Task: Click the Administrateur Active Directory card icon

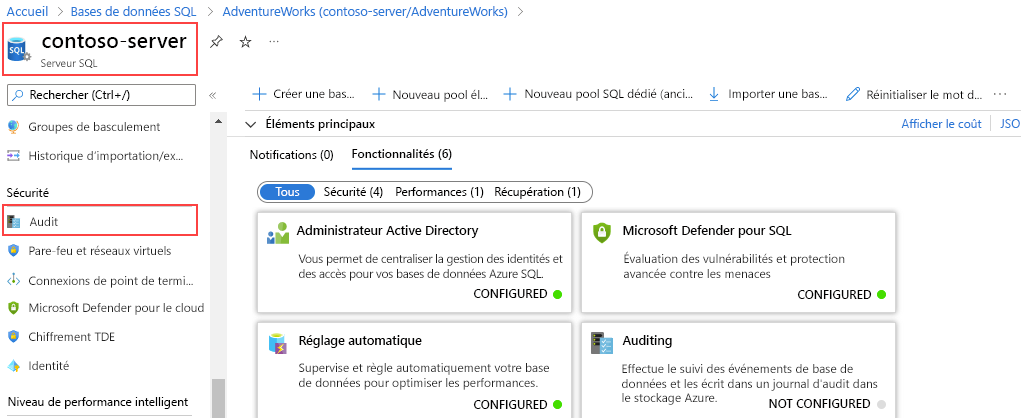Action: 278,232
